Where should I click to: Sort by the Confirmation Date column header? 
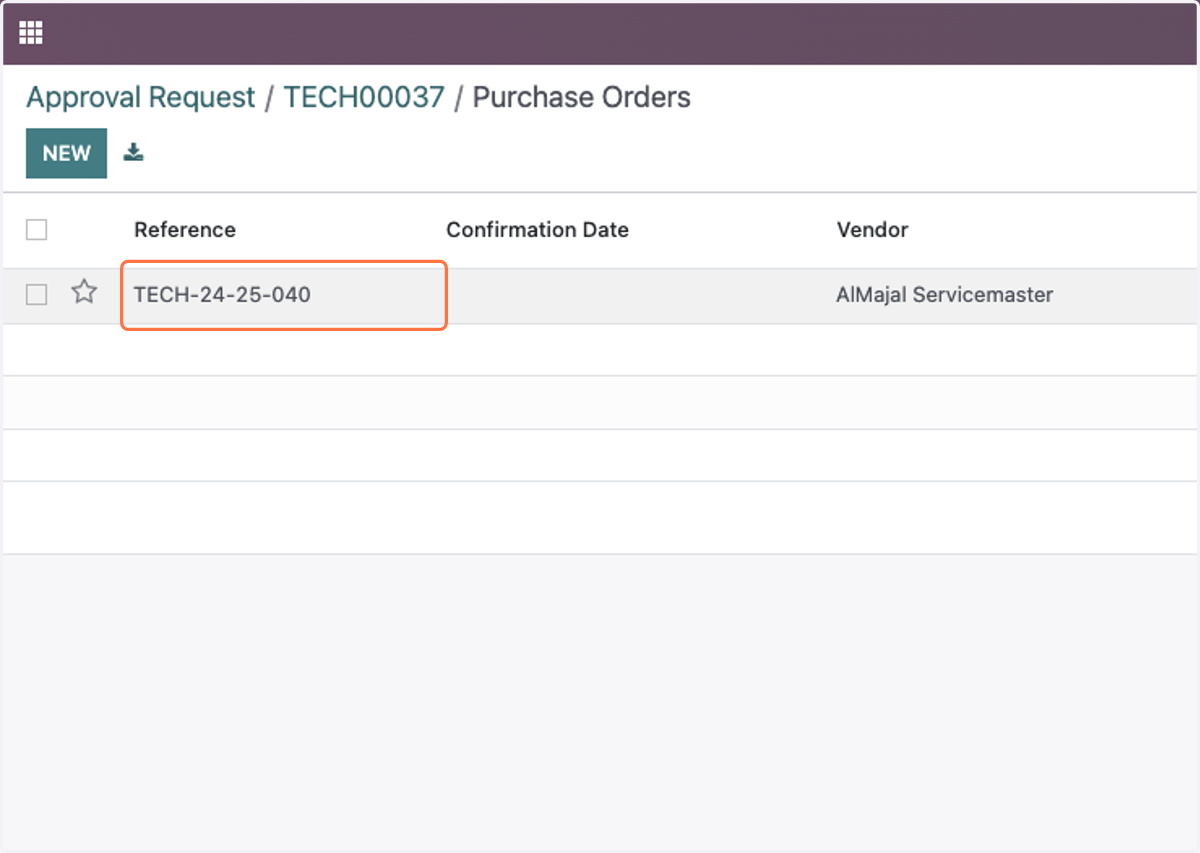[537, 230]
